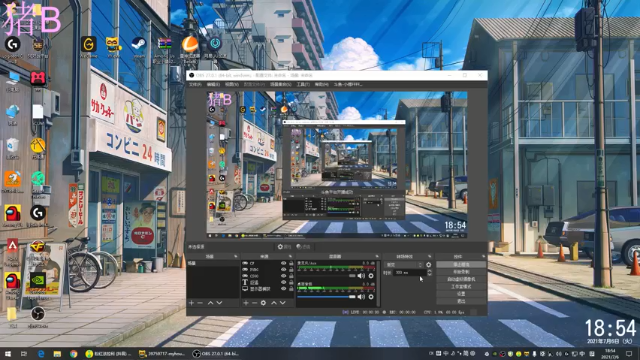Click the Mic/Aux volume slider handle
Viewport: 640px width, 360px height.
point(352,276)
